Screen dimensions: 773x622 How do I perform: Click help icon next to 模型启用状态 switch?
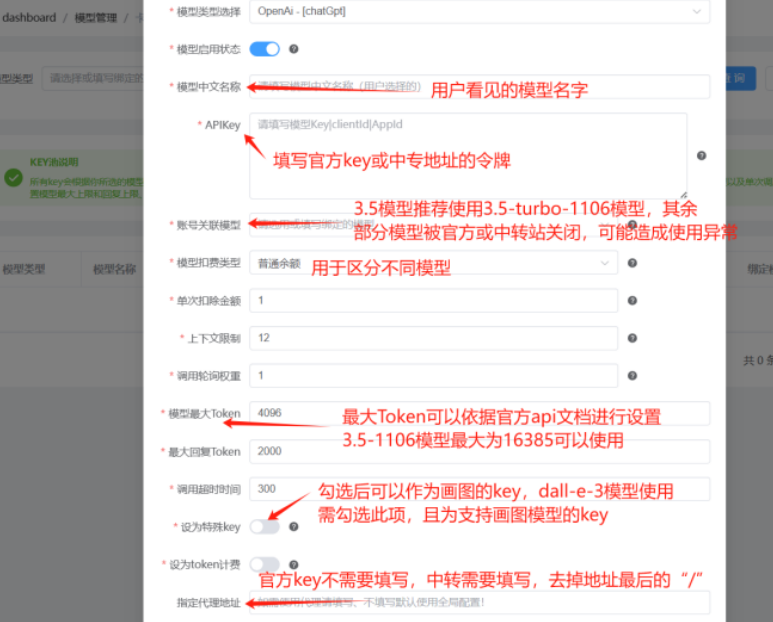[294, 49]
